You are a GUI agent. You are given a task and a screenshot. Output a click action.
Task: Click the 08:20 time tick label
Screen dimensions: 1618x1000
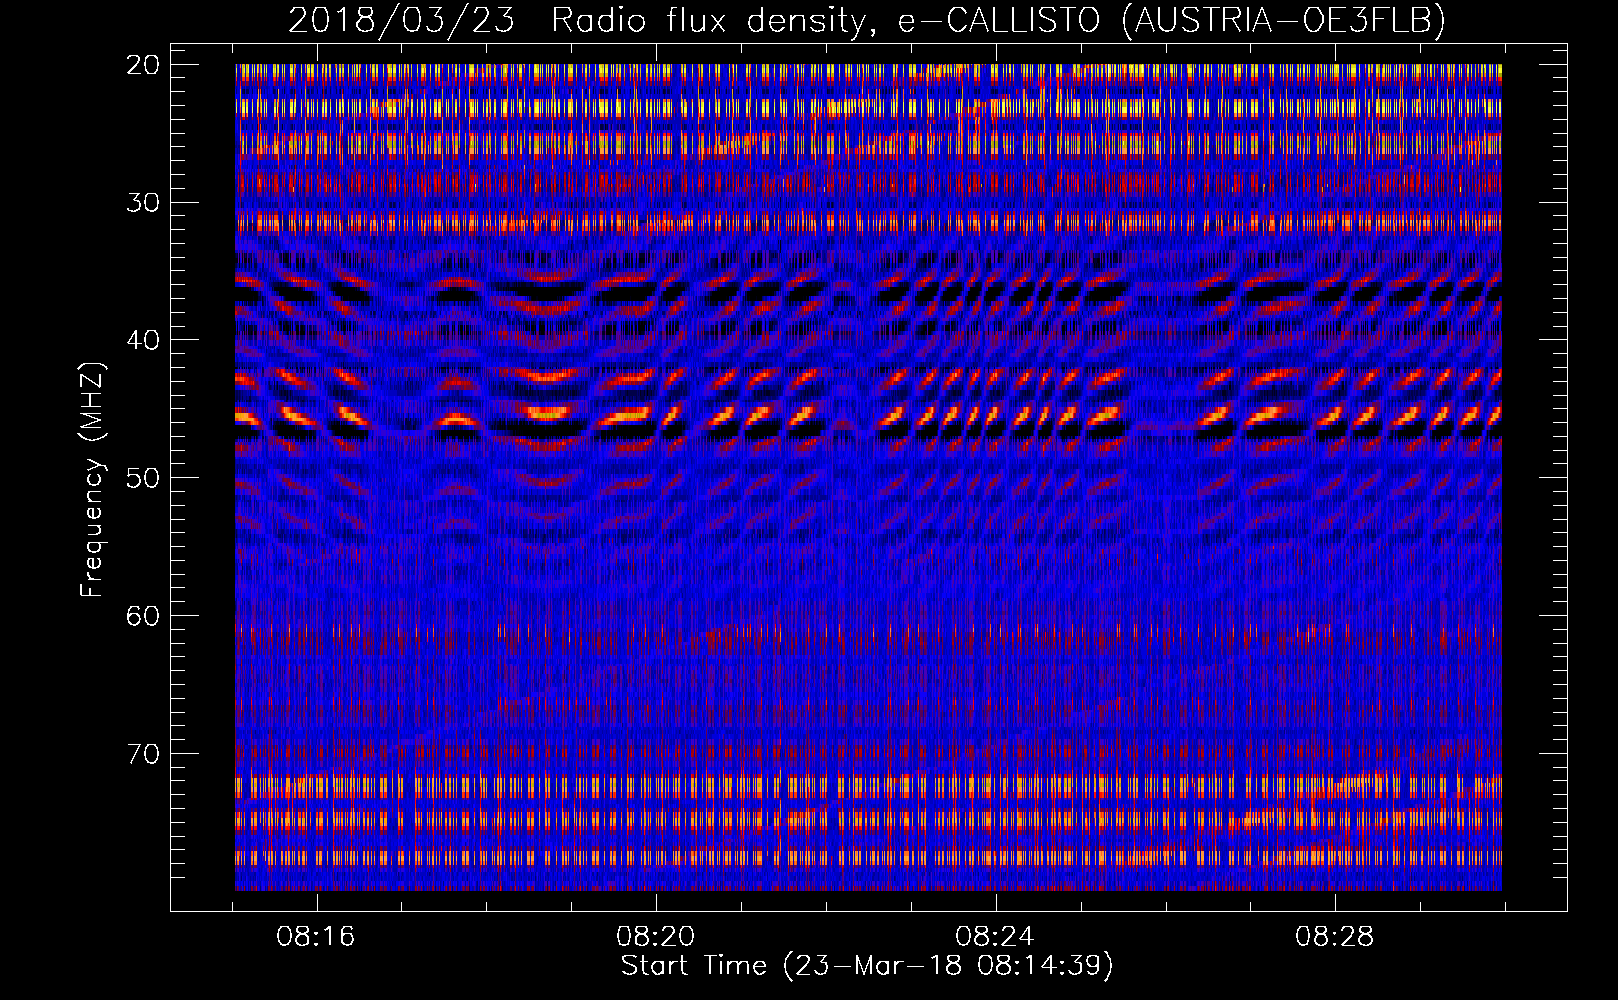coord(656,937)
